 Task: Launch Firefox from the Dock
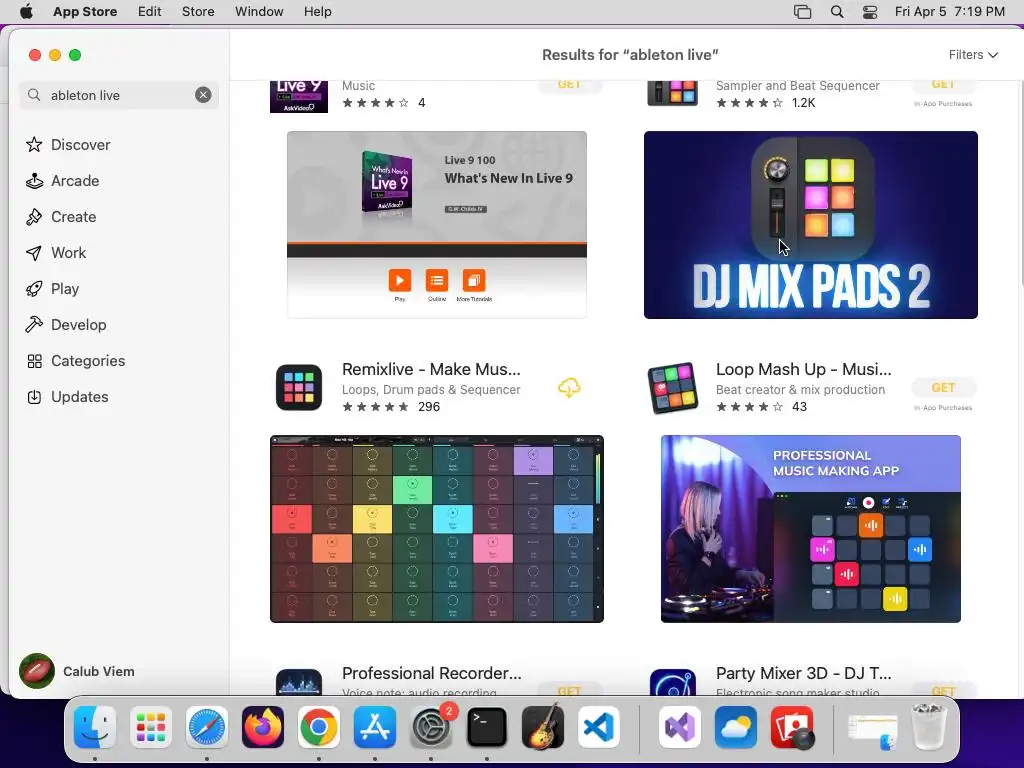pos(263,728)
